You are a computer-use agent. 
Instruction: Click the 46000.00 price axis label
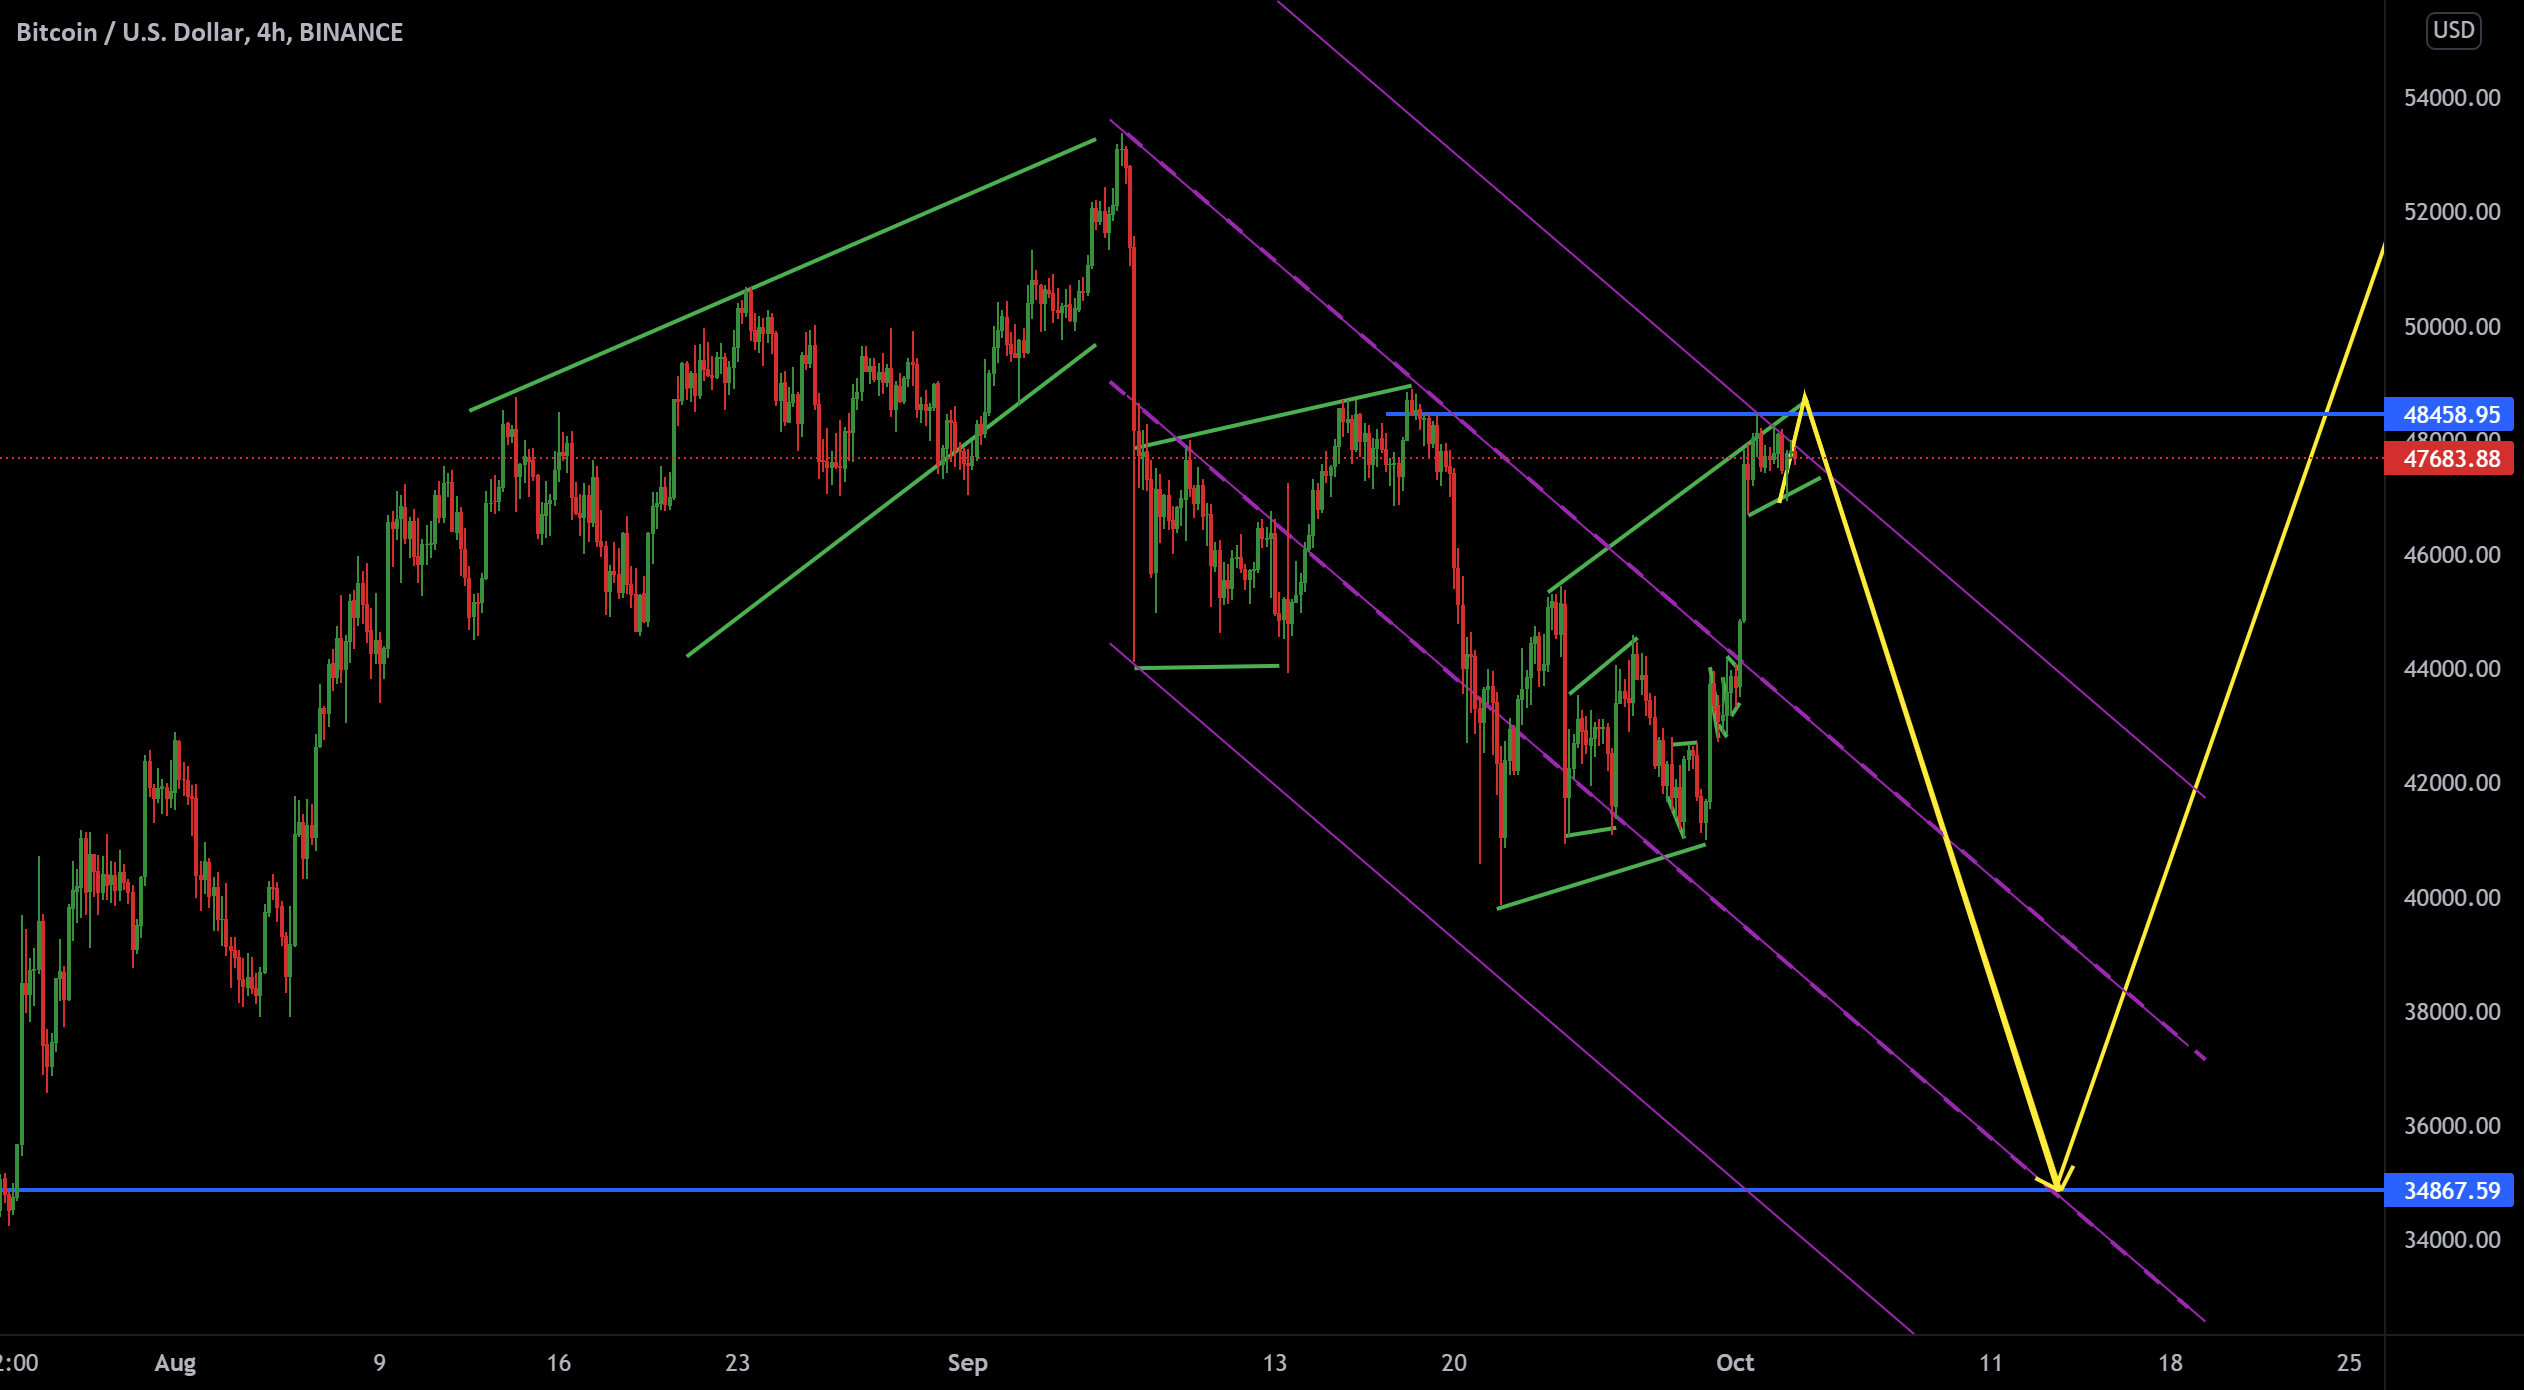(x=2452, y=555)
